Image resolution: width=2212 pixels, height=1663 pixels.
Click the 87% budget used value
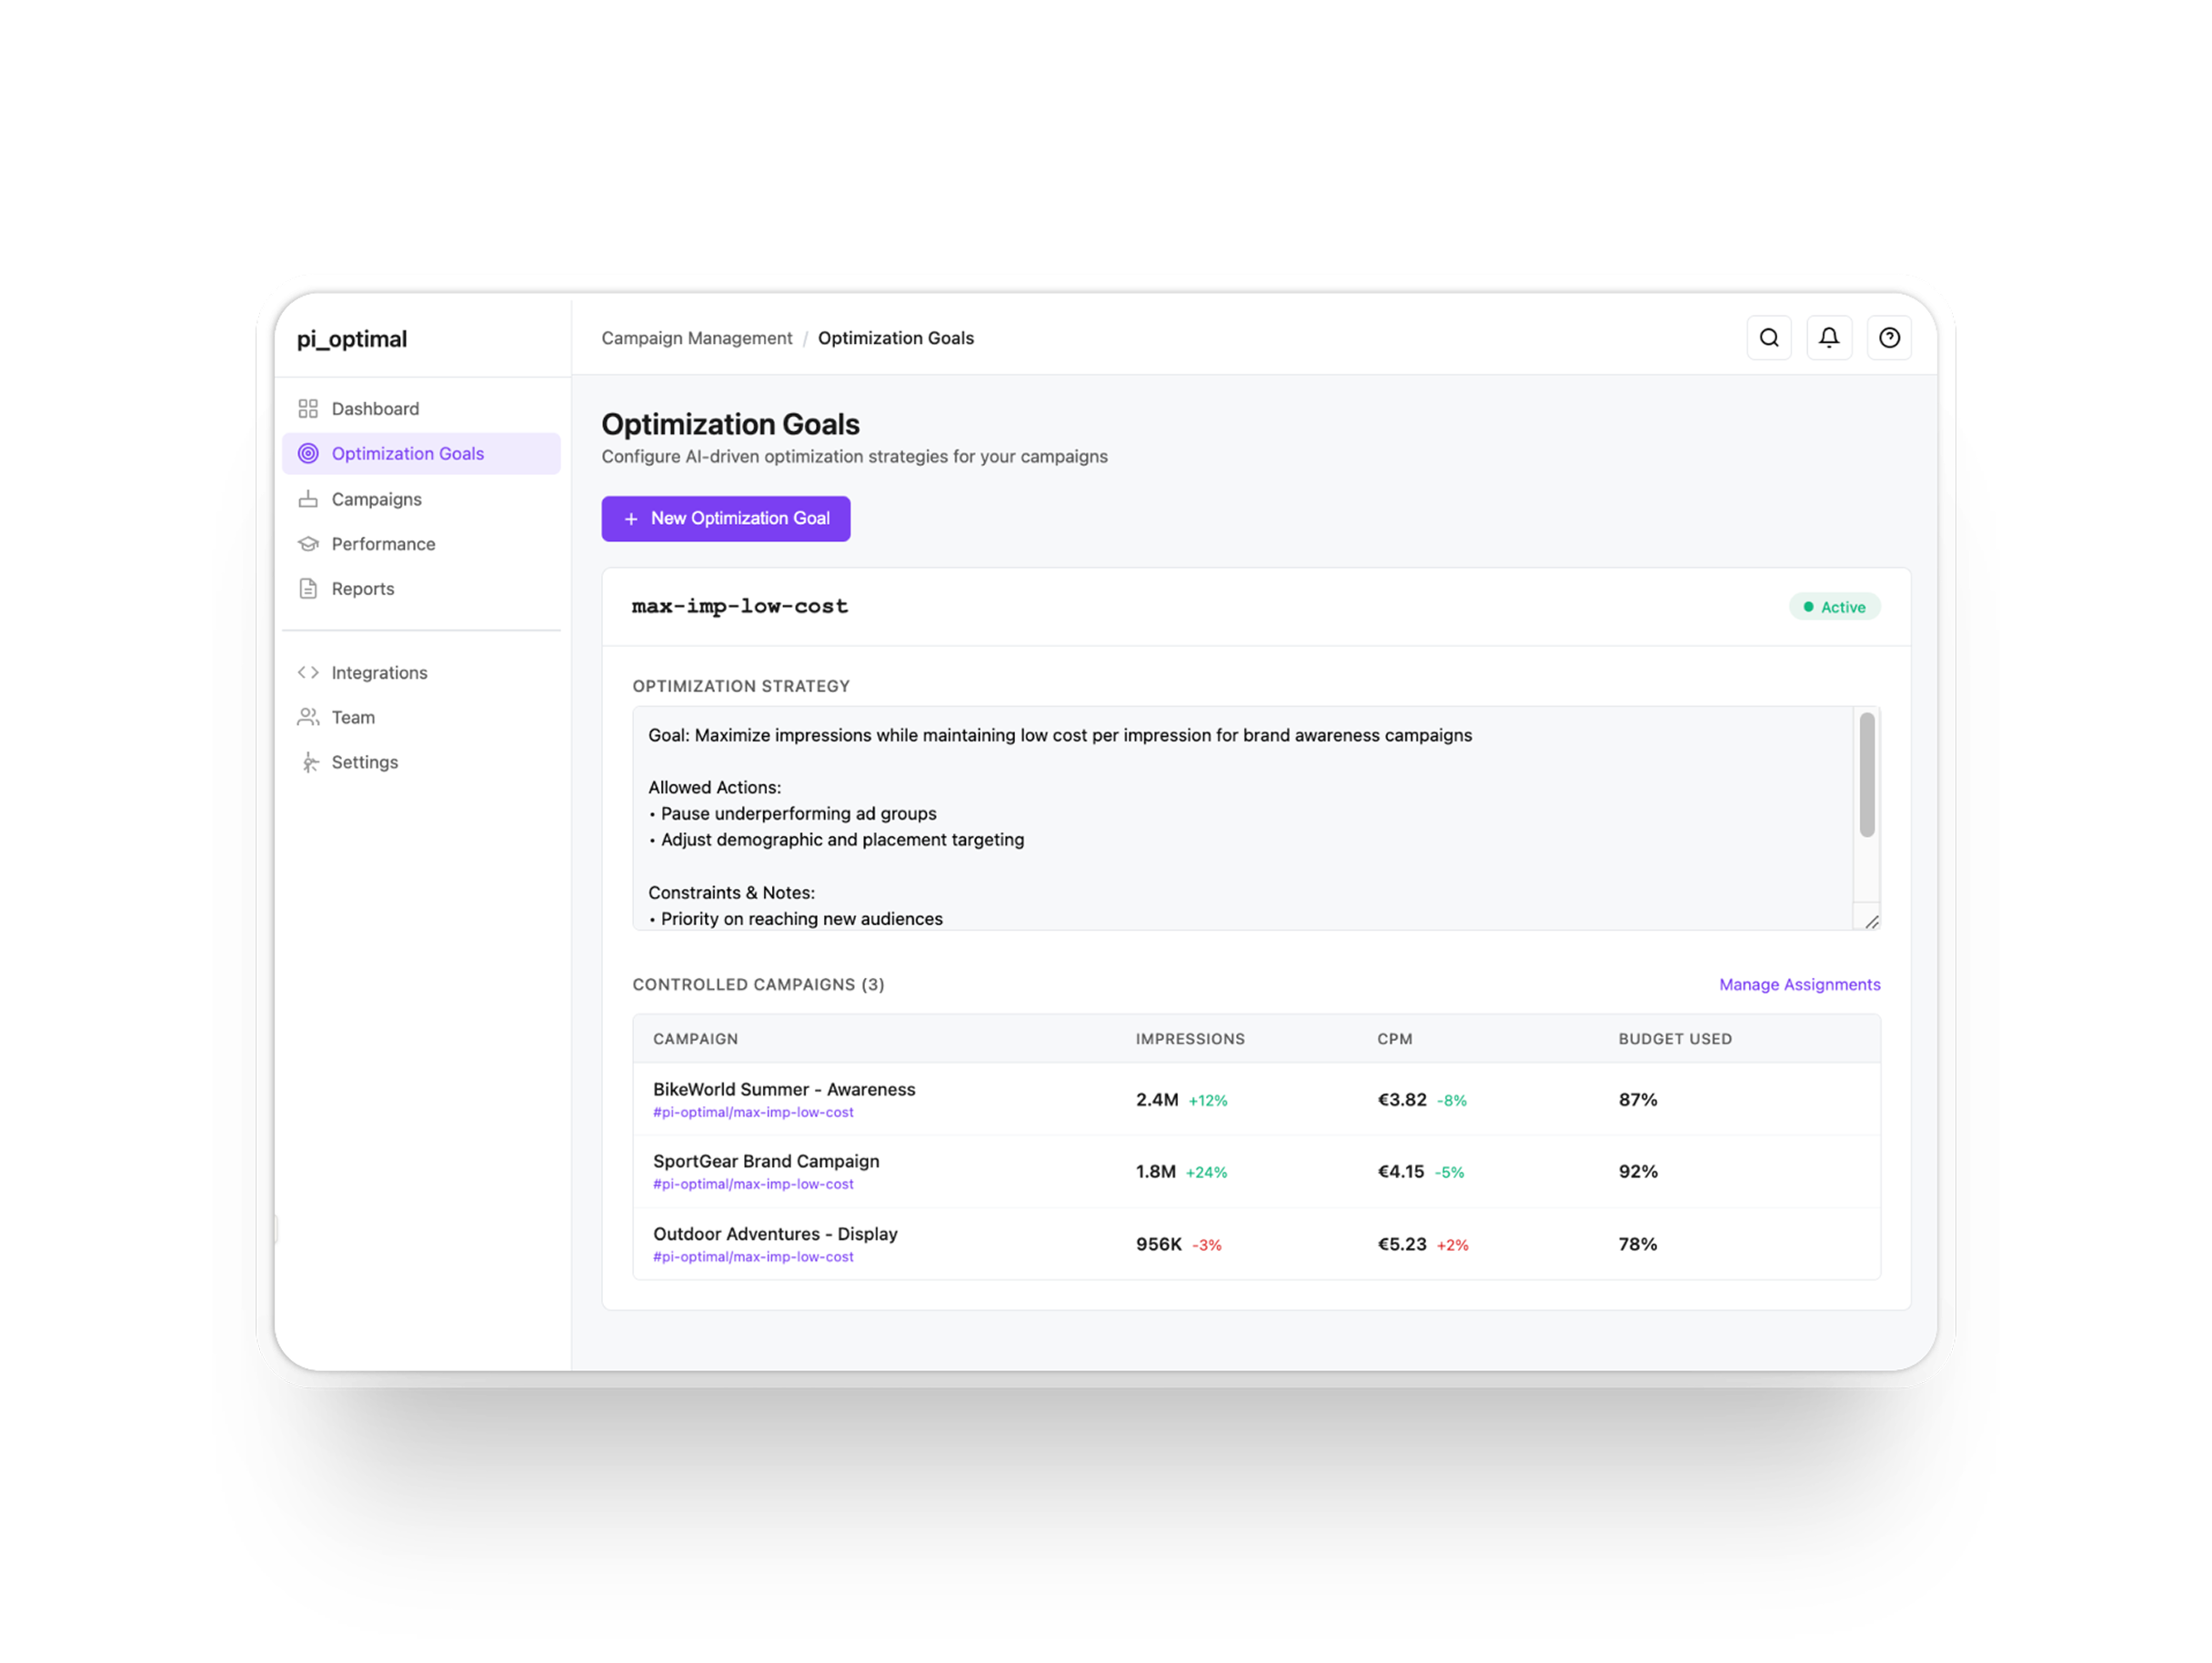pyautogui.click(x=1638, y=1100)
